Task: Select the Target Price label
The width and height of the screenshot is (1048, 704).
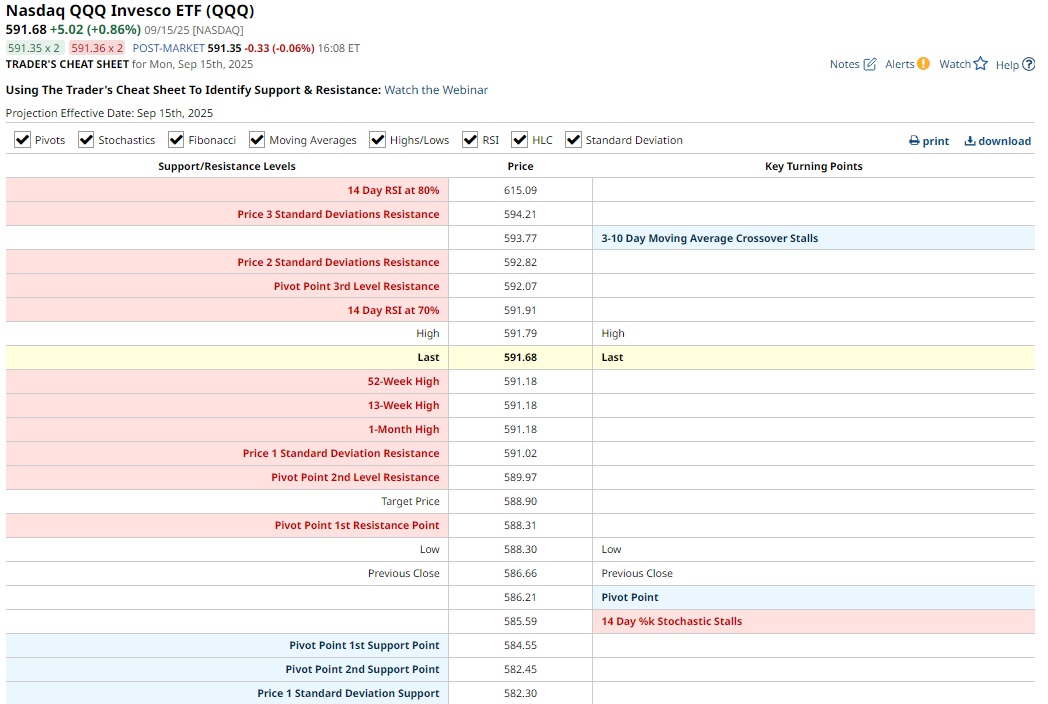Action: point(410,501)
